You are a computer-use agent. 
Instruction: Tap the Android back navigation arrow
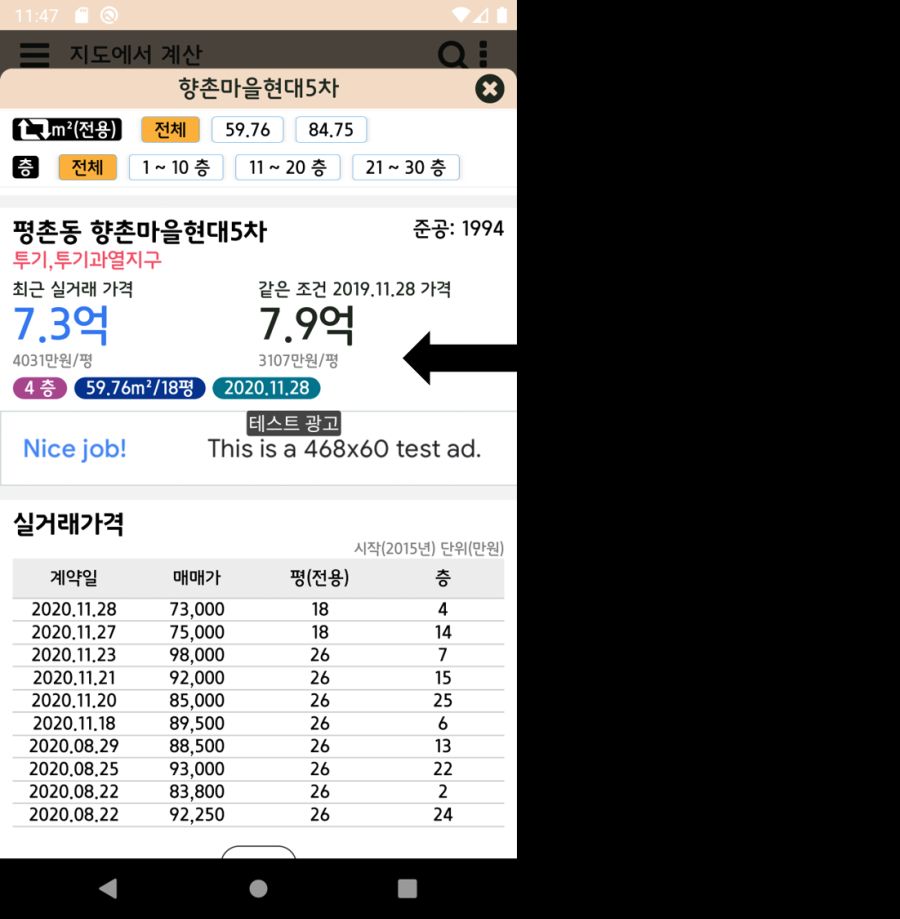click(x=108, y=887)
